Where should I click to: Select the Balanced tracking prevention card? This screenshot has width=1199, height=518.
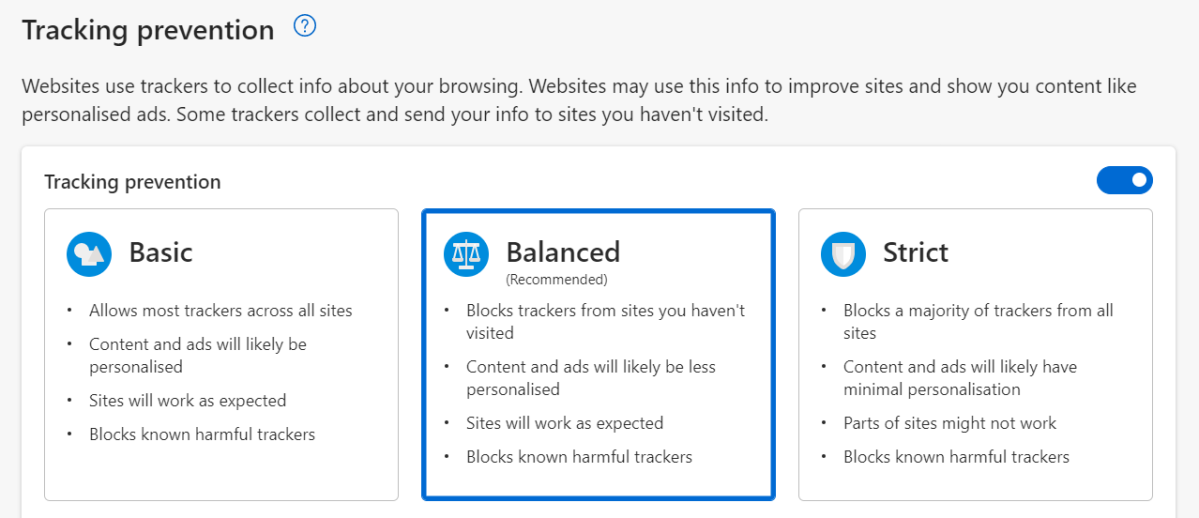tap(598, 354)
